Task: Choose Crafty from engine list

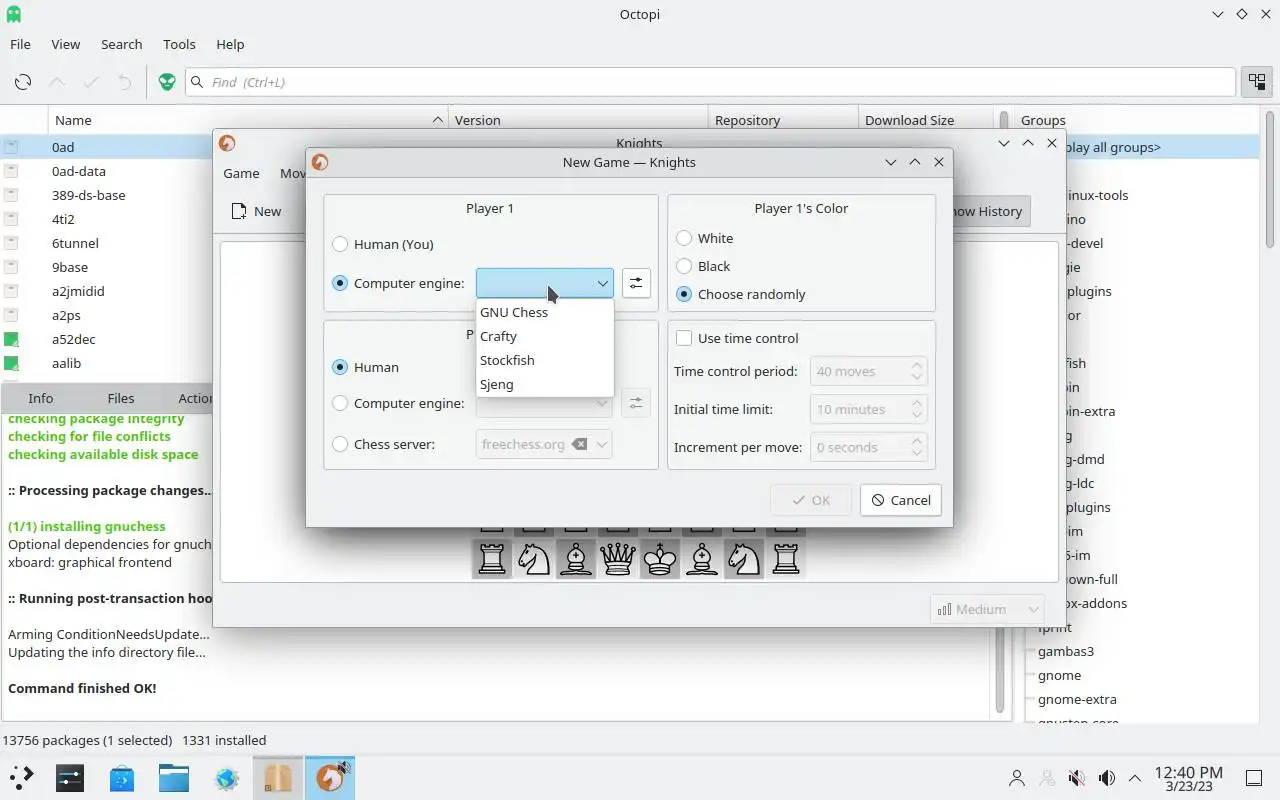Action: pyautogui.click(x=545, y=336)
